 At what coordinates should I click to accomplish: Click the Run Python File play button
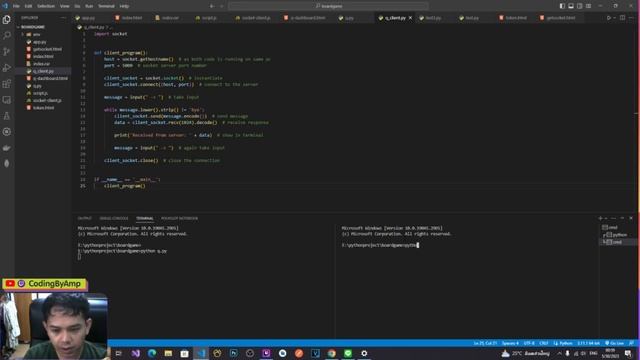click(609, 18)
